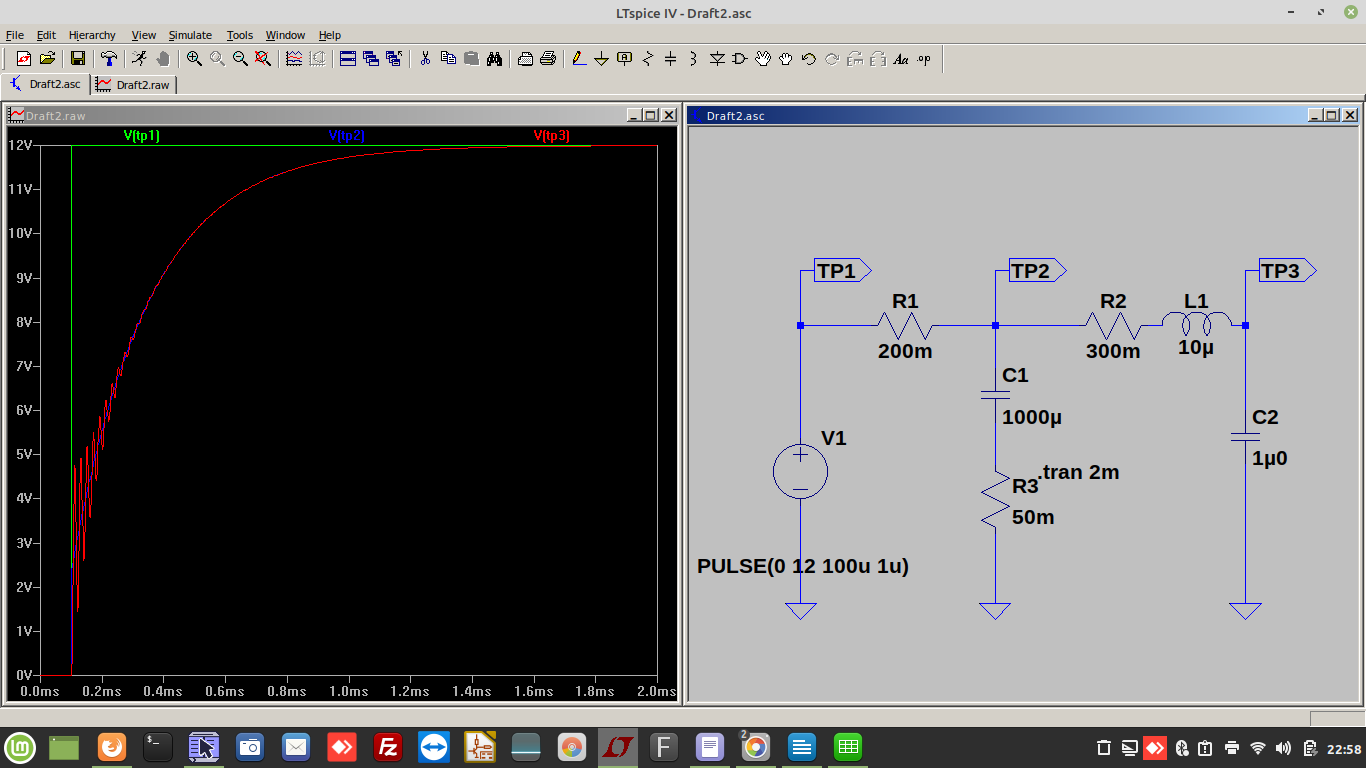Select the Inductor component tool
The width and height of the screenshot is (1366, 768).
(x=694, y=59)
